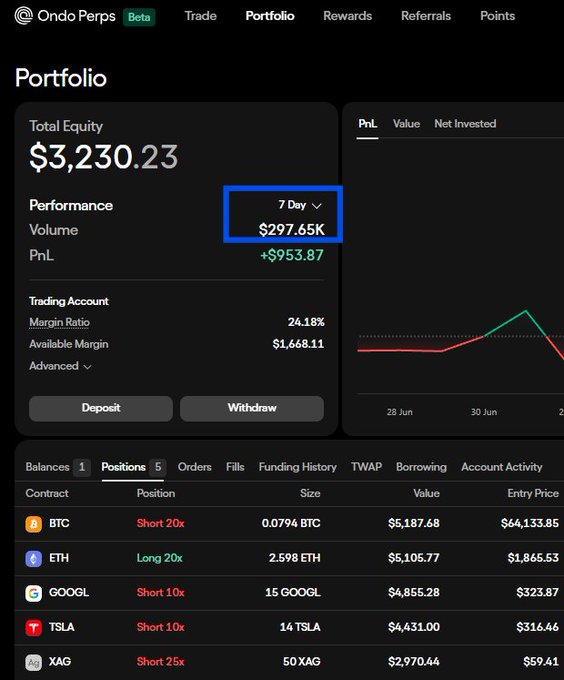Click the '$297.65K' volume value

coord(291,229)
